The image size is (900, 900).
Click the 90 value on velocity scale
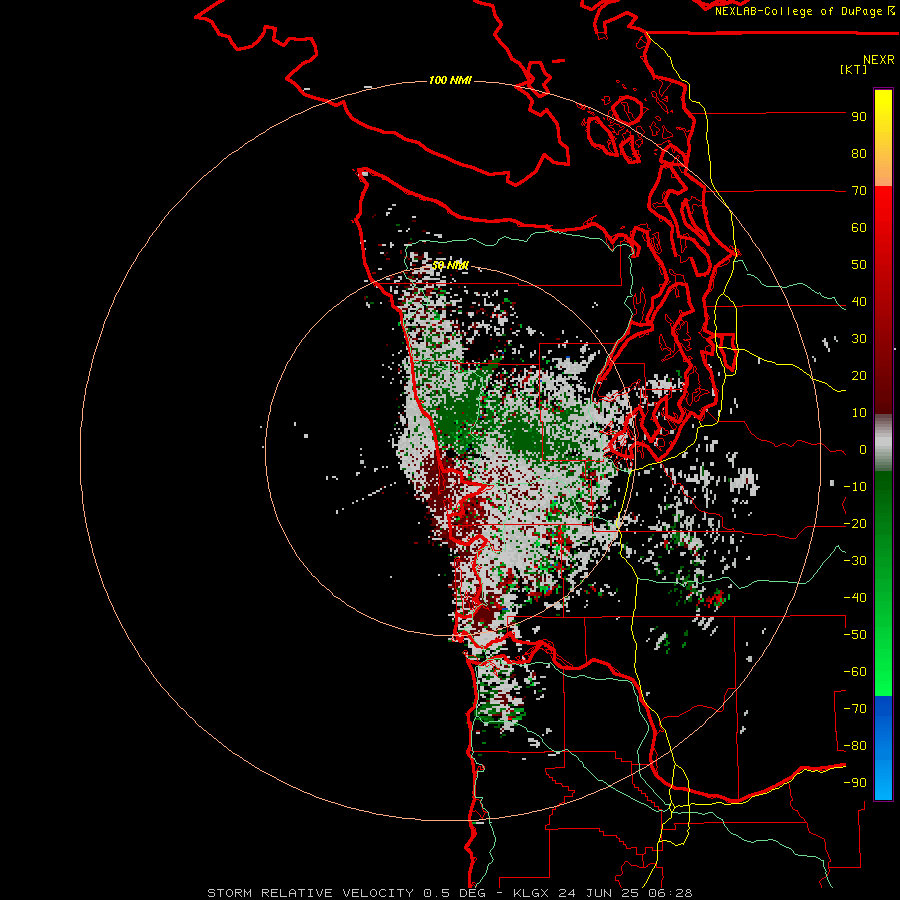click(859, 117)
